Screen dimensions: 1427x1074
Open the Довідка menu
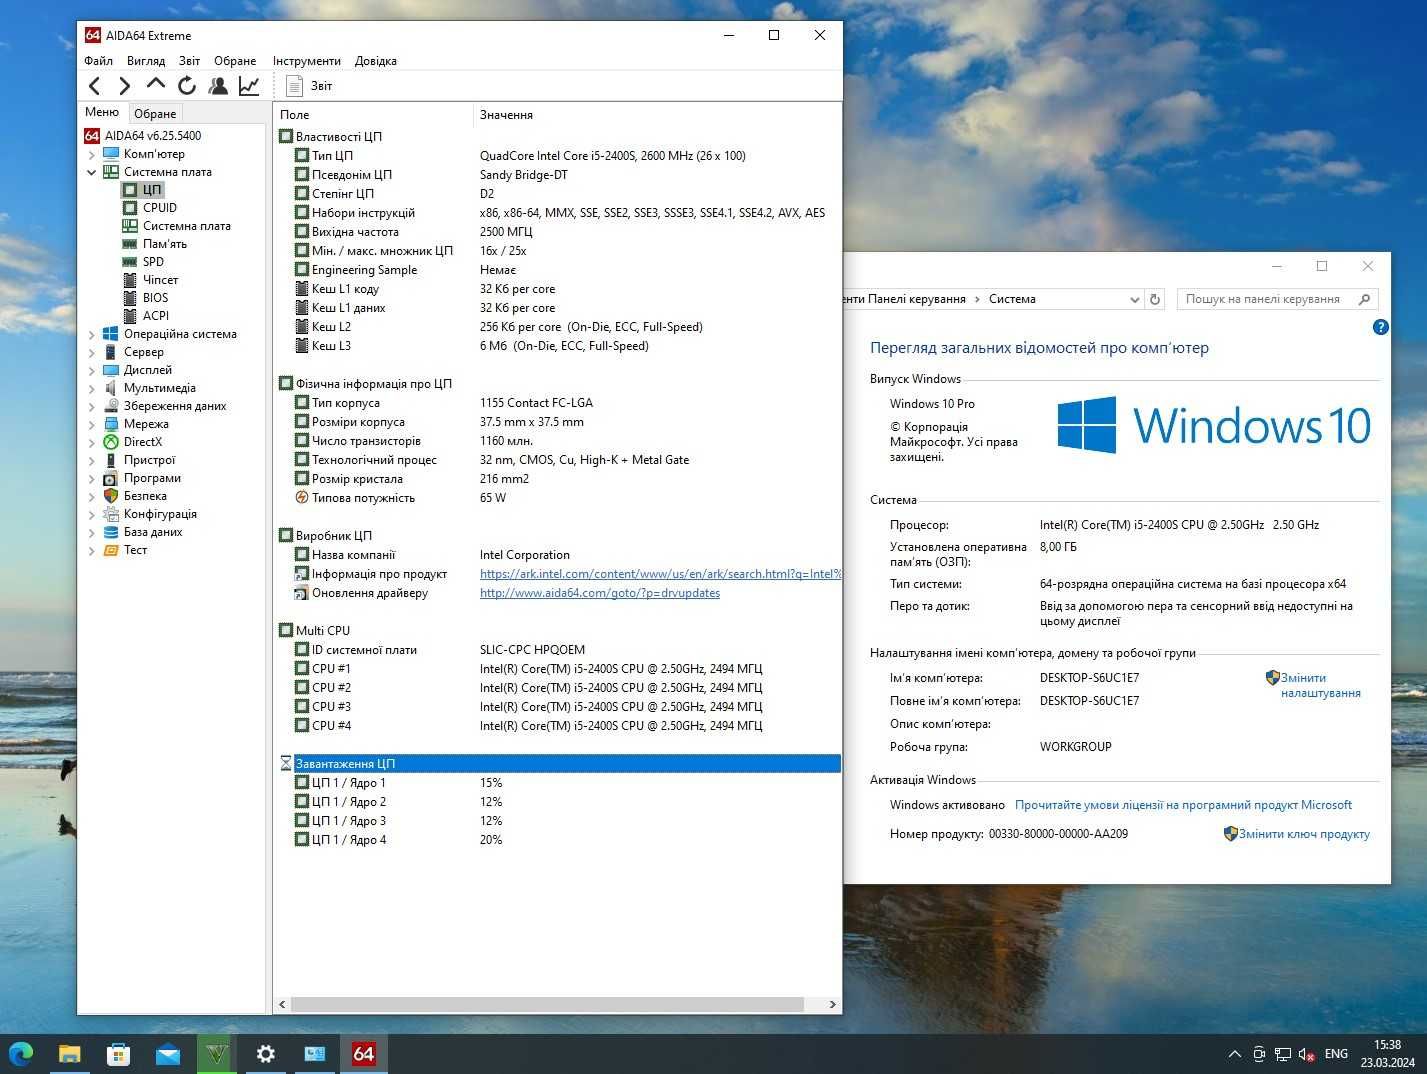point(375,61)
